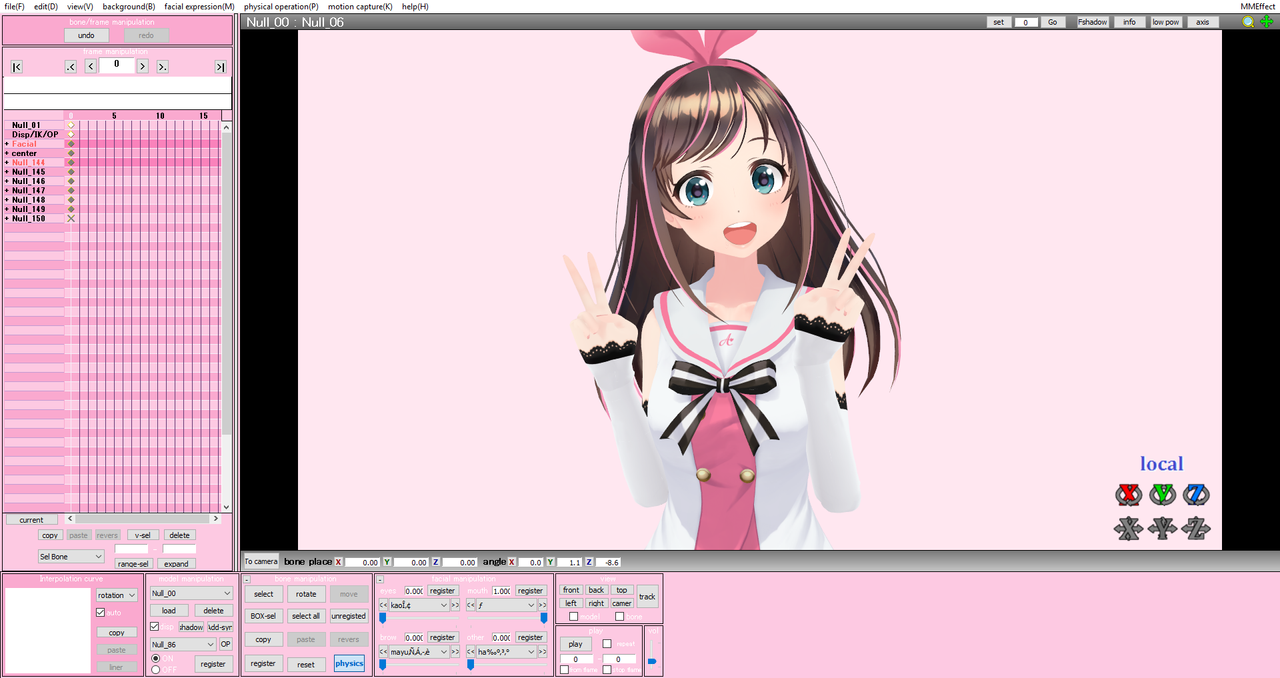Open the Null_86 dropdown

point(183,645)
